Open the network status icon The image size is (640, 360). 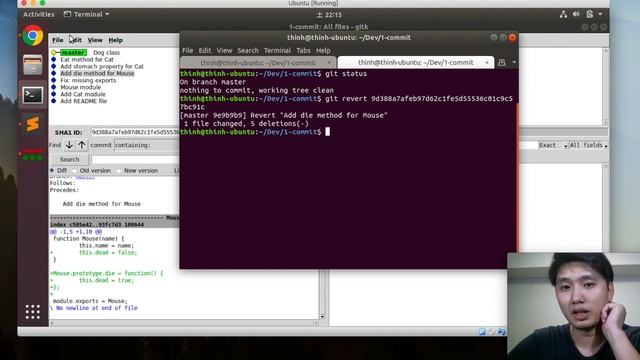click(x=563, y=14)
